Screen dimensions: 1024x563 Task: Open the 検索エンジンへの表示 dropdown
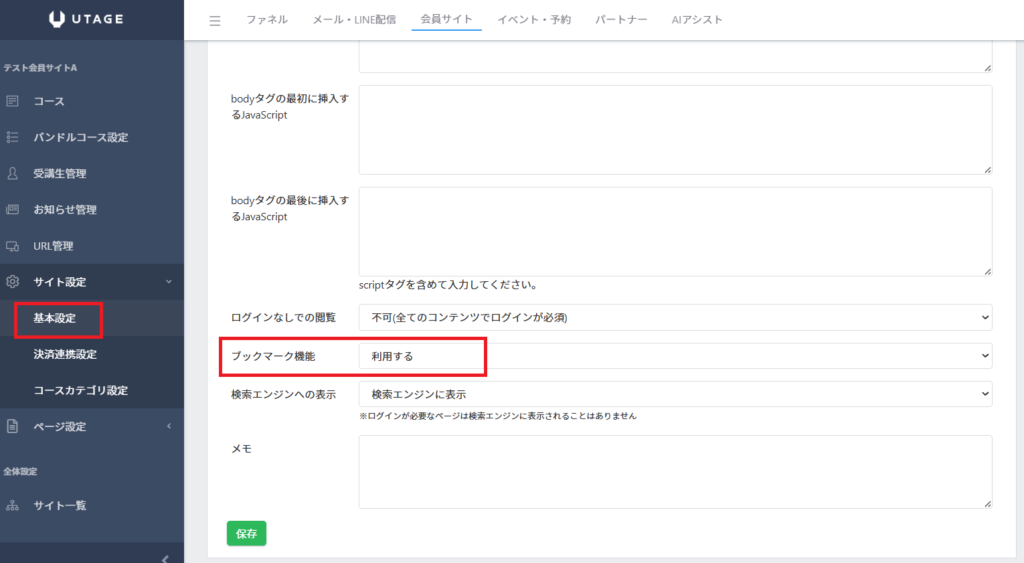(675, 394)
